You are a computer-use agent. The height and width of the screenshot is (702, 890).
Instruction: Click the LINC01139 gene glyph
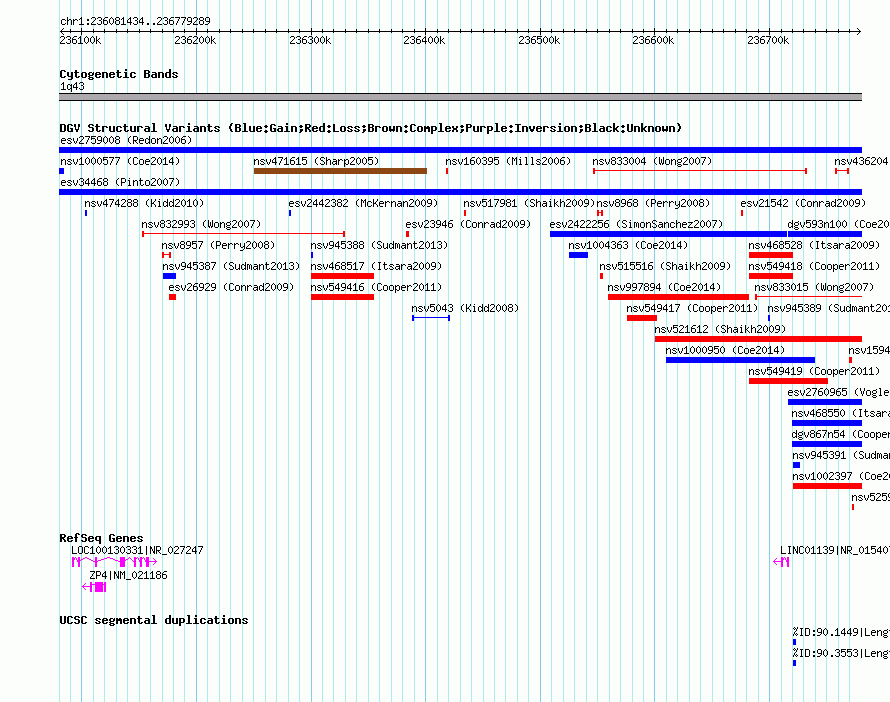782,562
